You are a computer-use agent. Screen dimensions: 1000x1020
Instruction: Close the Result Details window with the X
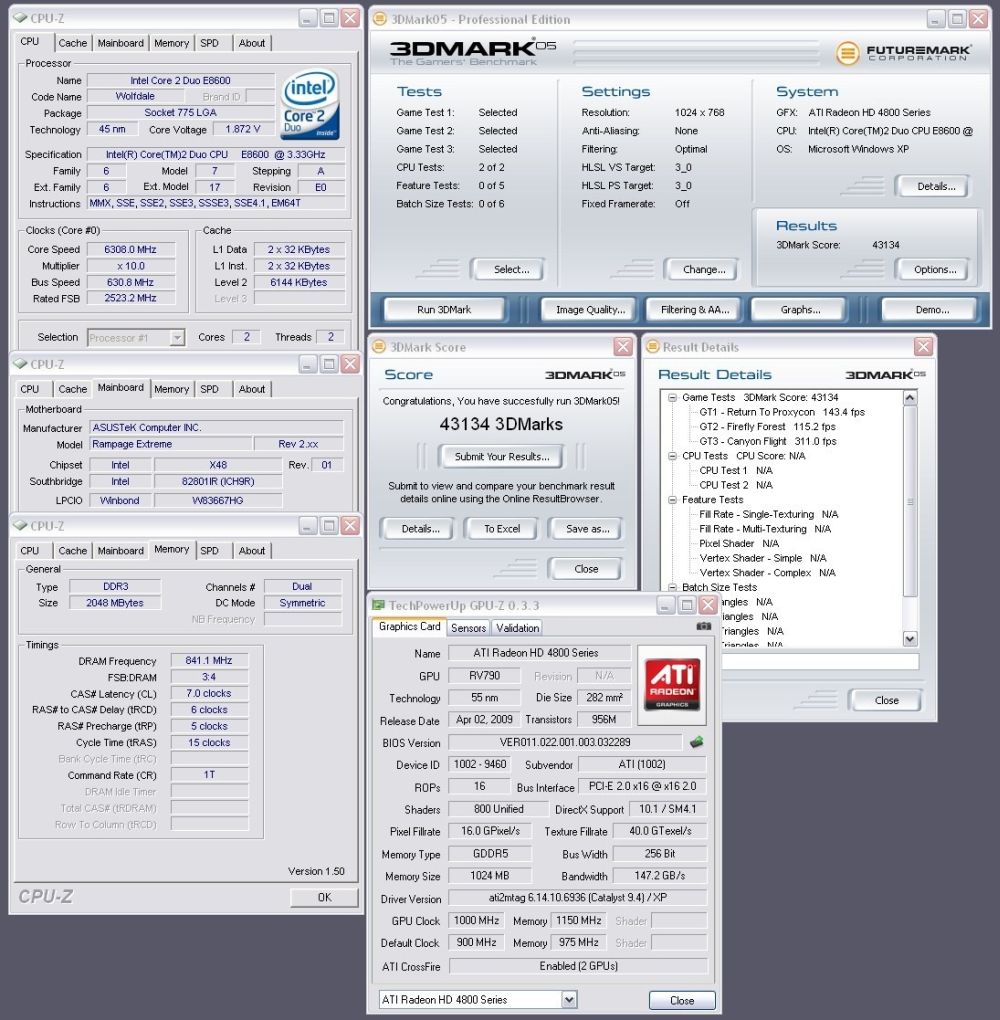(923, 347)
